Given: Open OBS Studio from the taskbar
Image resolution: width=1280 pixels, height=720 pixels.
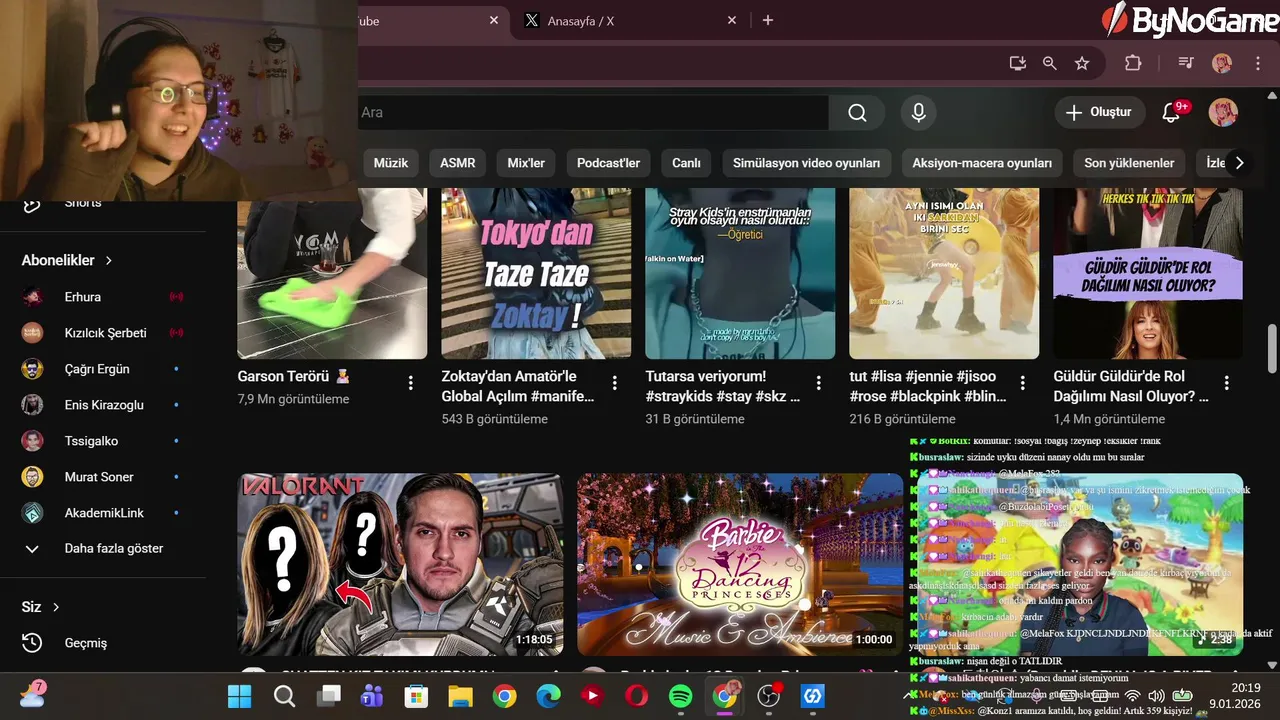Looking at the screenshot, I should 768,696.
